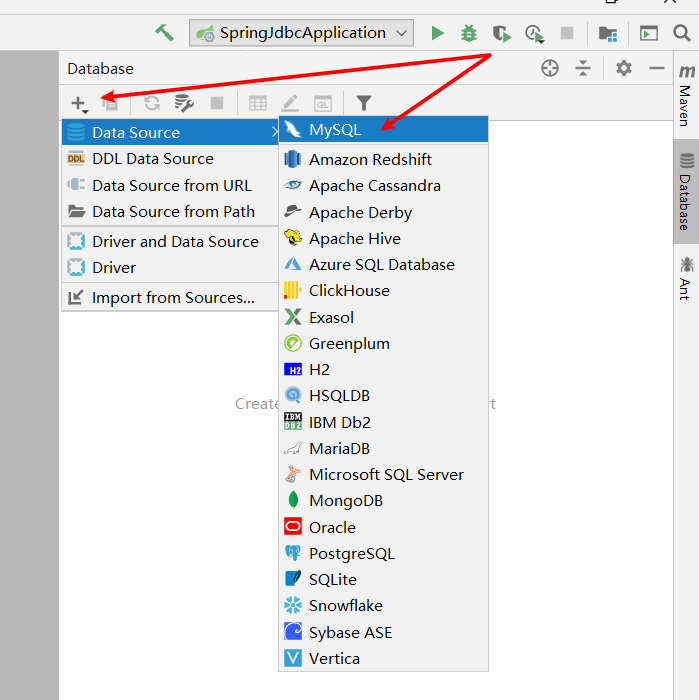
Task: Select SQLite
Action: click(x=383, y=579)
